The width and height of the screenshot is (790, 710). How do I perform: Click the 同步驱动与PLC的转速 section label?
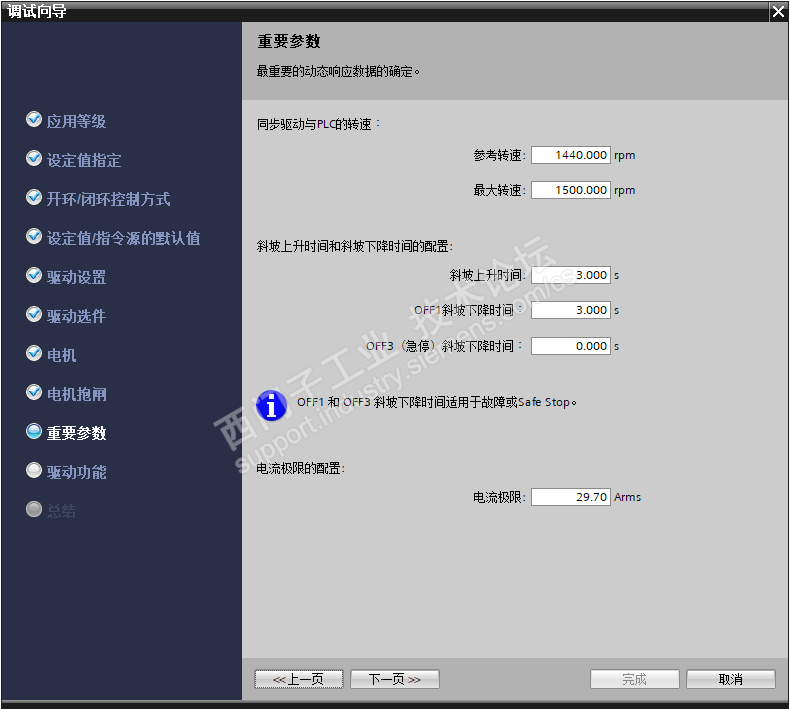point(318,124)
